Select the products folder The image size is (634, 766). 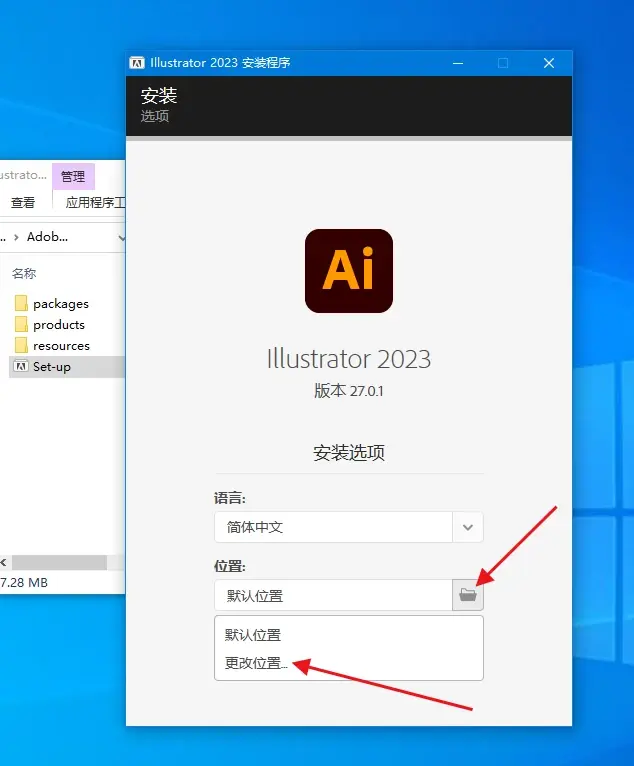[59, 325]
